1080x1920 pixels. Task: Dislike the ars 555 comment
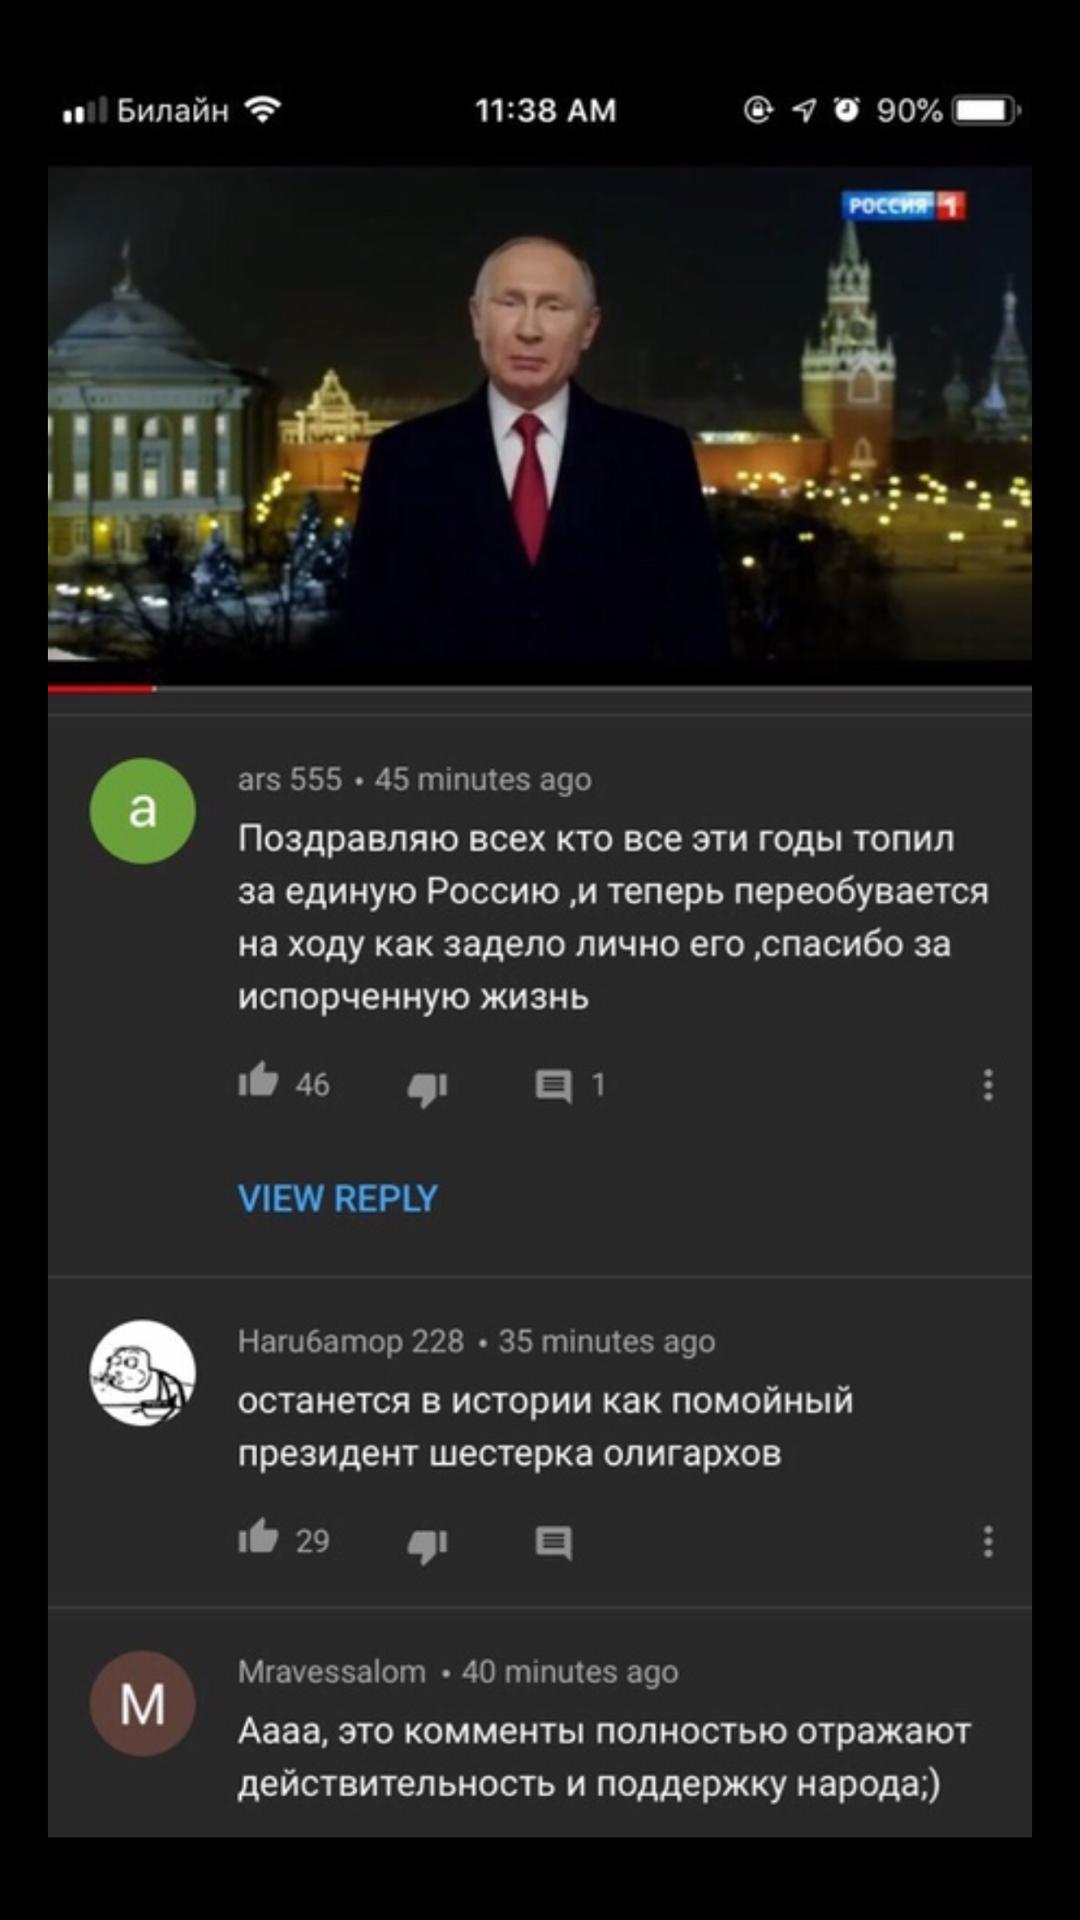(x=427, y=1088)
